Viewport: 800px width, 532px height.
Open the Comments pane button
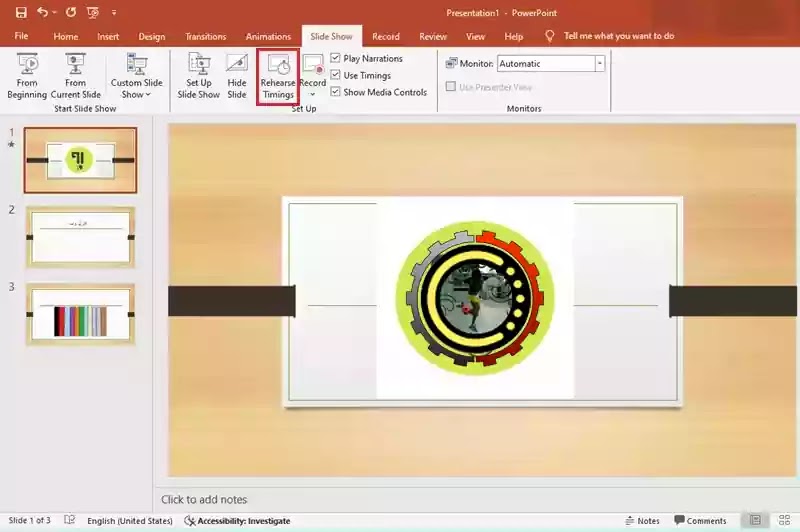[700, 521]
